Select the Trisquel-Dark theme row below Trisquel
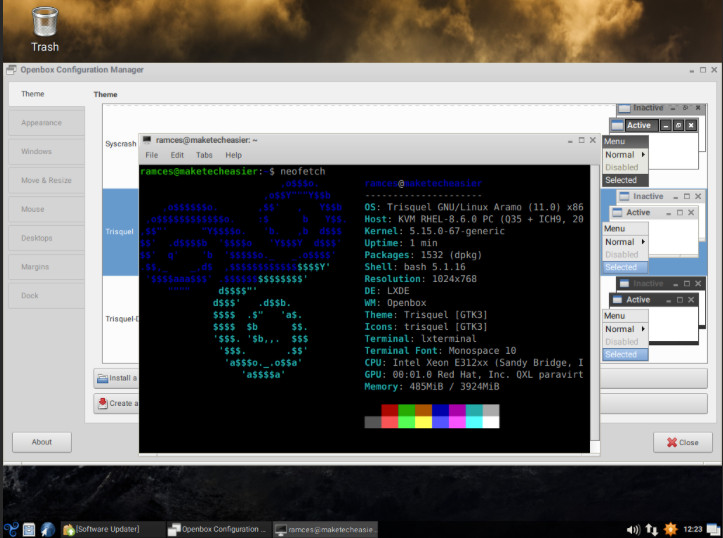The image size is (723, 538). (122, 319)
